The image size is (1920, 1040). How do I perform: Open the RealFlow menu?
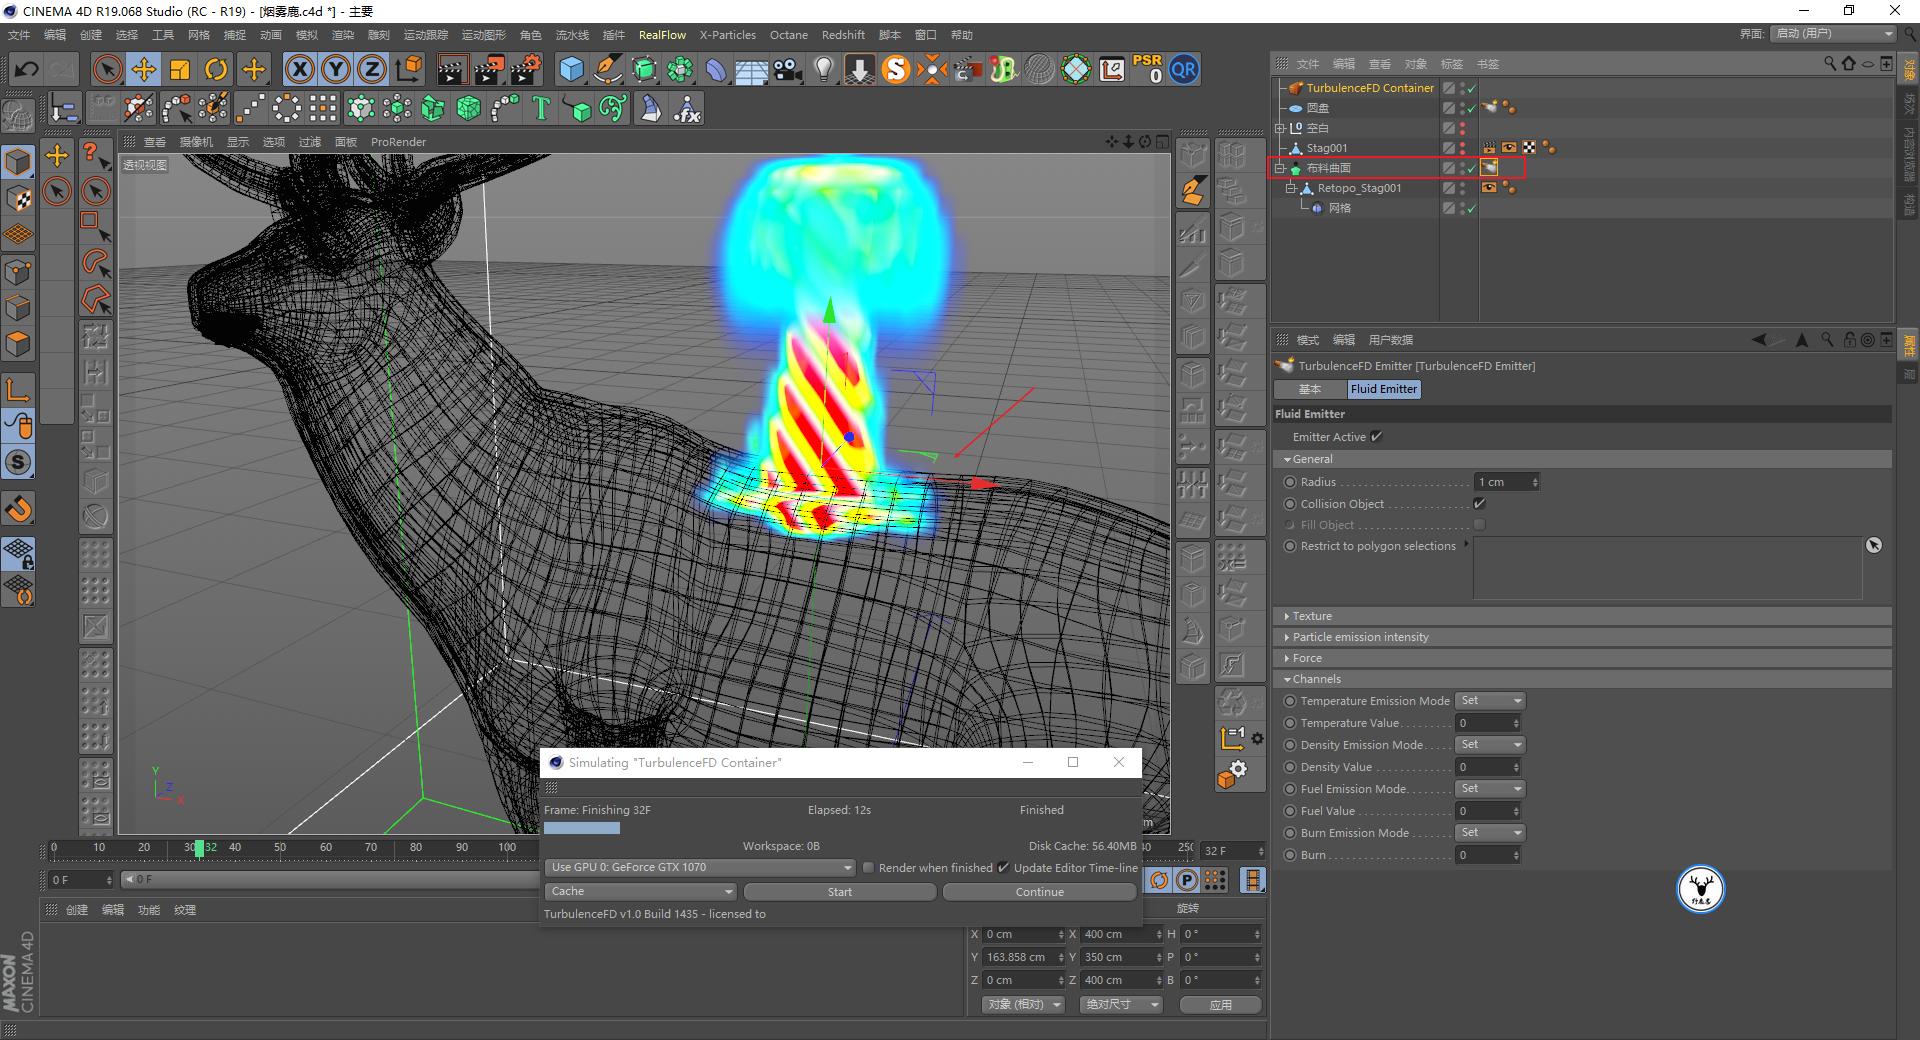(x=662, y=34)
